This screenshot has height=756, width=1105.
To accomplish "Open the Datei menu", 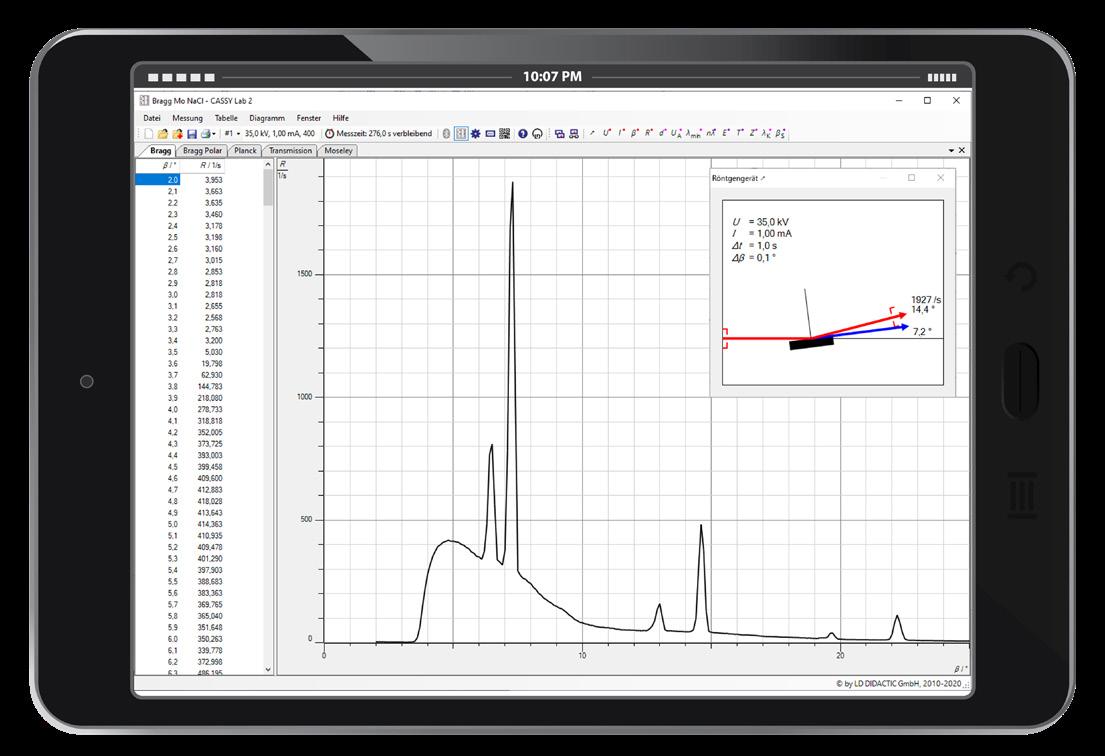I will click(152, 118).
